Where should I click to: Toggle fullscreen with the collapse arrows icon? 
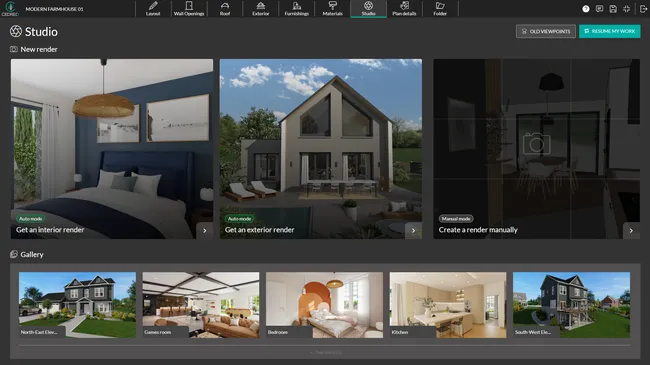[627, 9]
